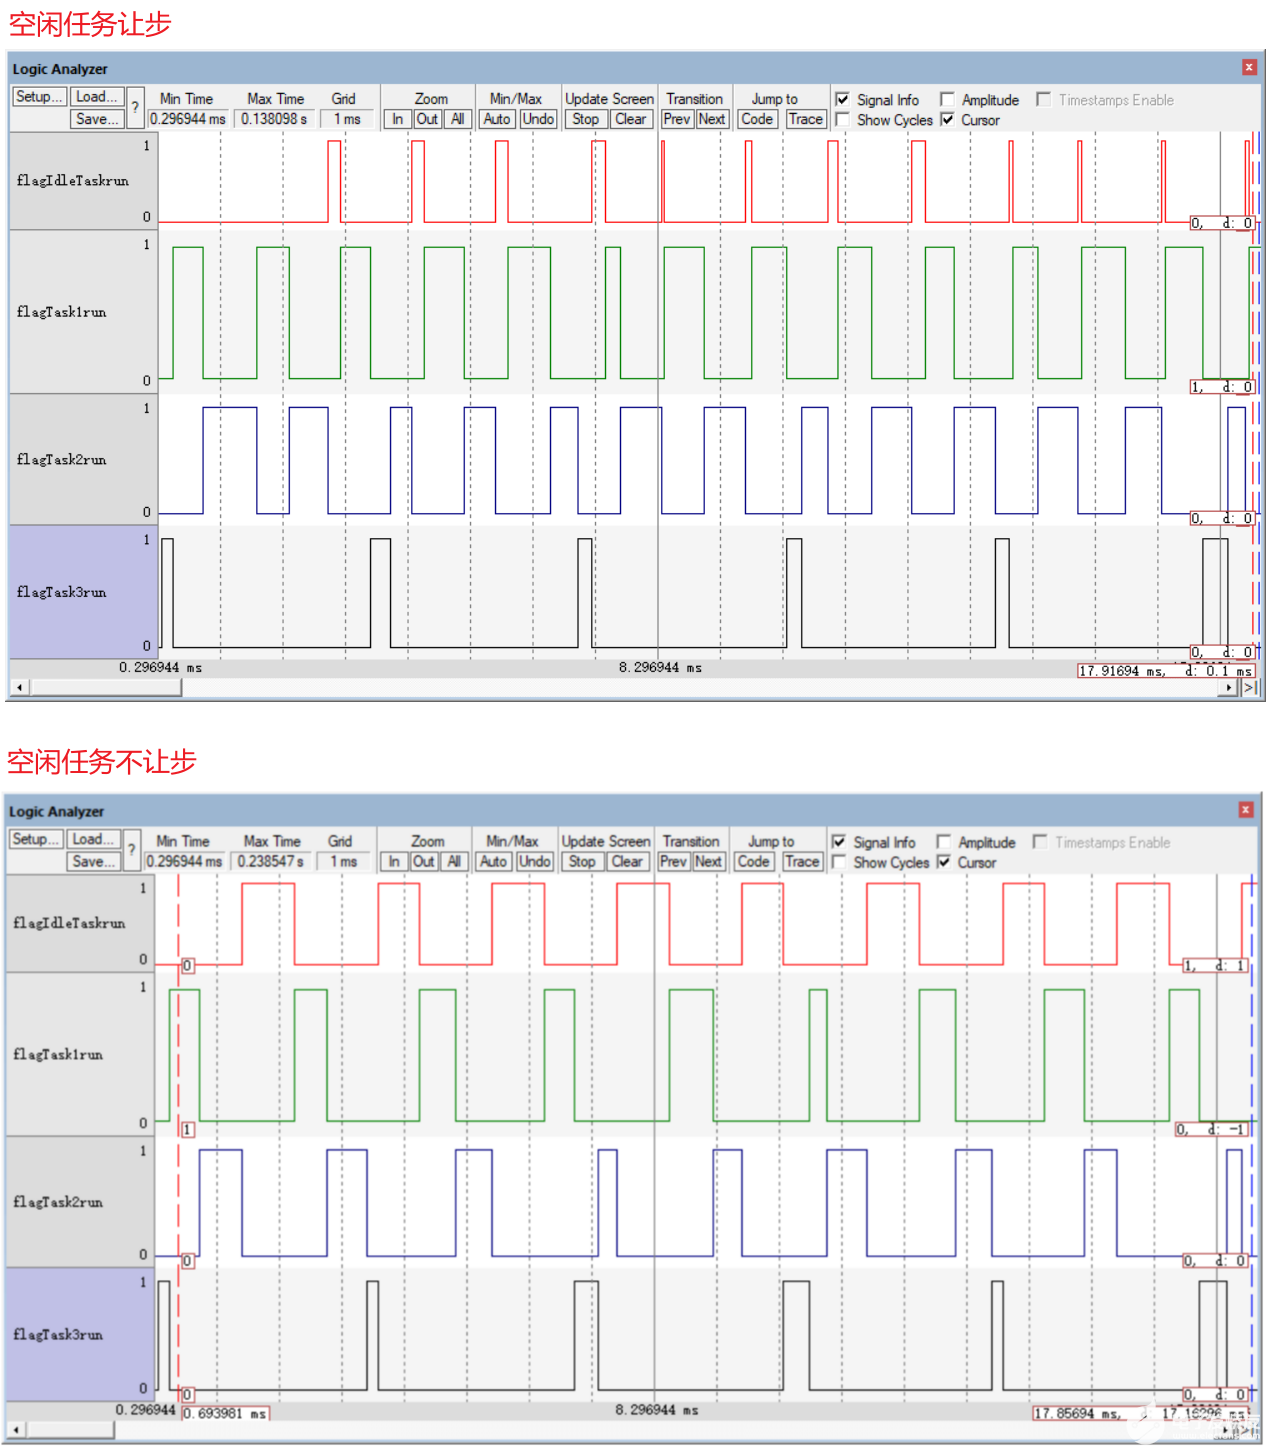
Task: Click Save in the 空闲任务让步 analyzer window
Action: point(97,119)
